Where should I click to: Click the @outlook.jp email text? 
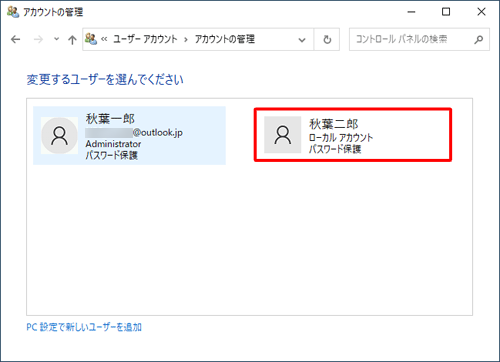click(x=158, y=133)
